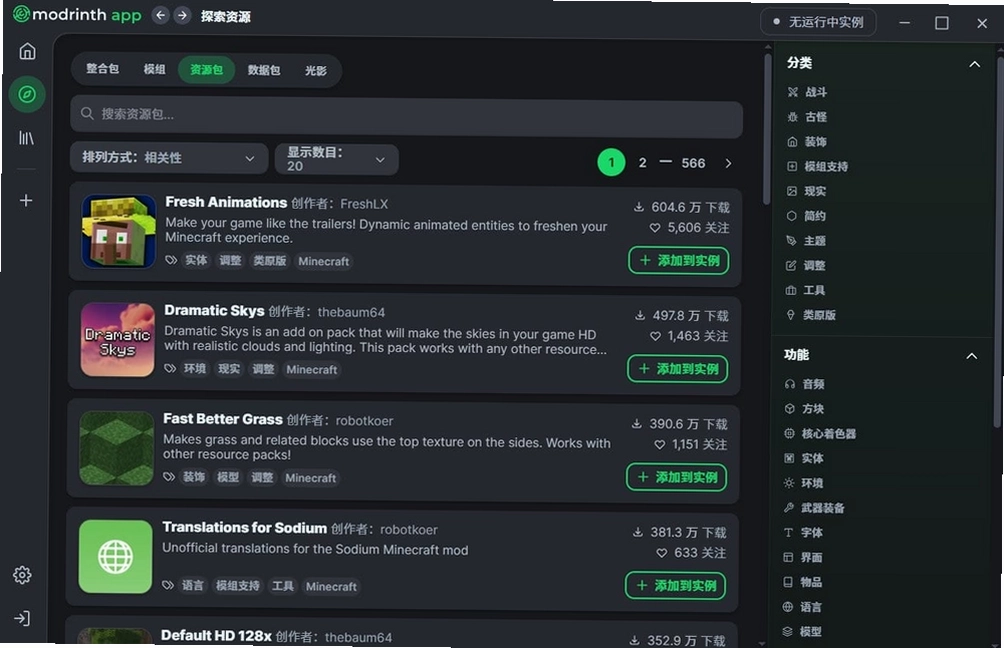Select the 战斗 combat category
This screenshot has width=1004, height=648.
[x=807, y=92]
